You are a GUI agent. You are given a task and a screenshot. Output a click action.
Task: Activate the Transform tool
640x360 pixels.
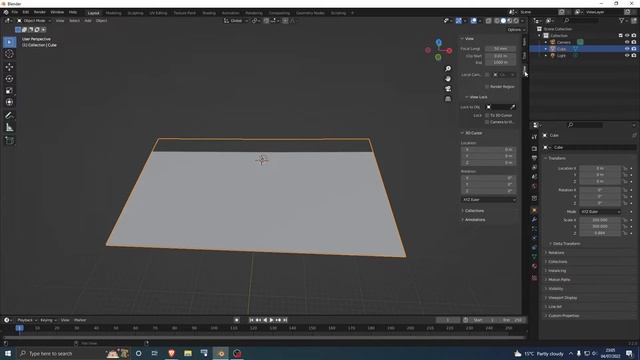point(9,102)
